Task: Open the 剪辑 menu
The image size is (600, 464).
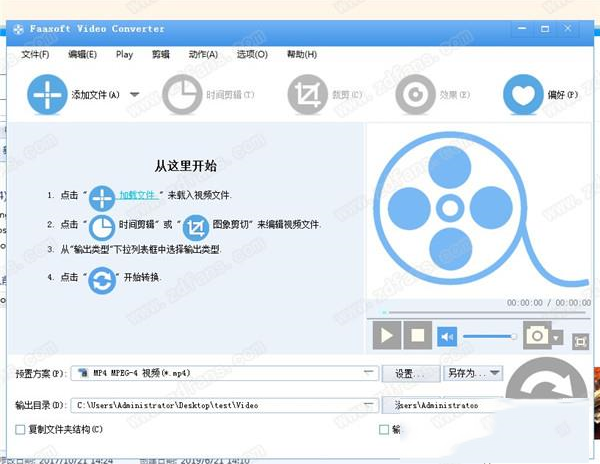Action: pyautogui.click(x=160, y=55)
